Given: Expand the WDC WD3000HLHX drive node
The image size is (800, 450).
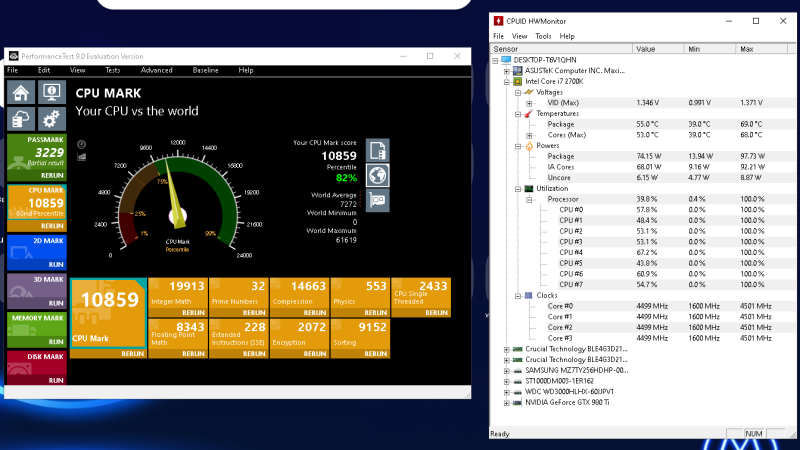Looking at the screenshot, I should (x=507, y=392).
